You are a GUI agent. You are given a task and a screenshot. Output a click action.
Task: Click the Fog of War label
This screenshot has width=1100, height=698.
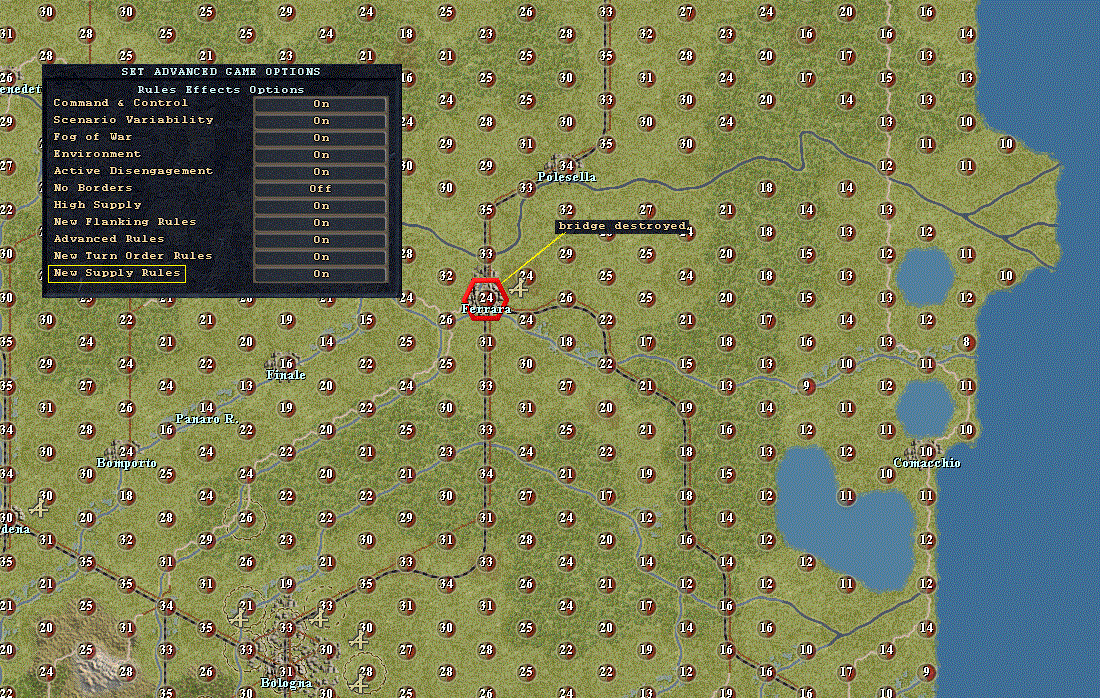click(93, 137)
